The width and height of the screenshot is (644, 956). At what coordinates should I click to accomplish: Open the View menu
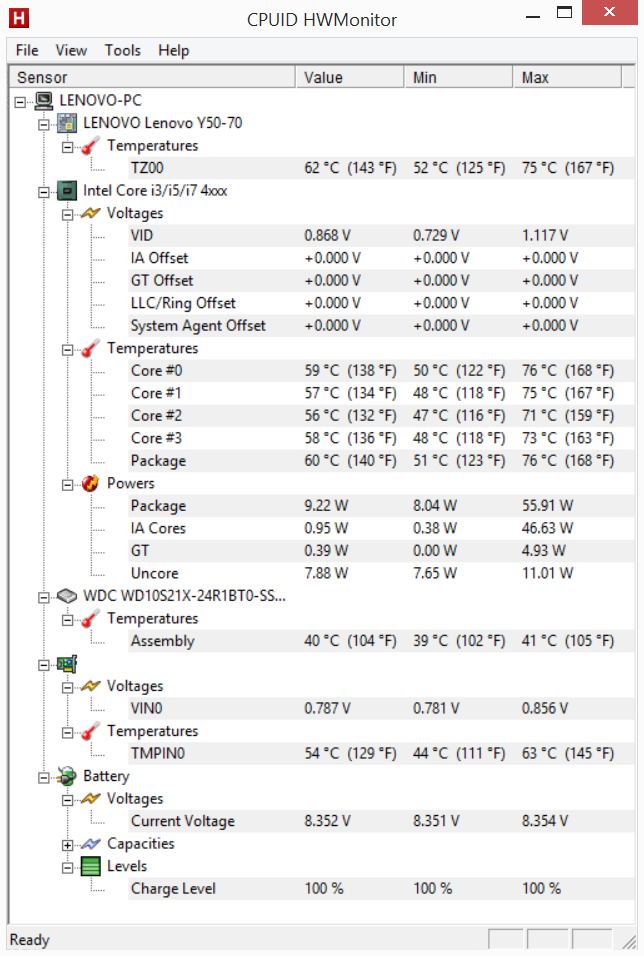point(71,51)
